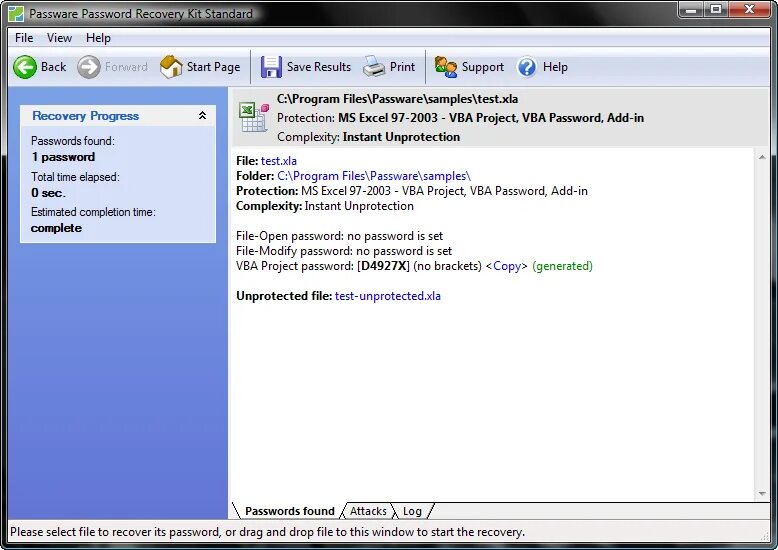Open the File menu
Viewport: 778px width, 550px height.
tap(24, 38)
